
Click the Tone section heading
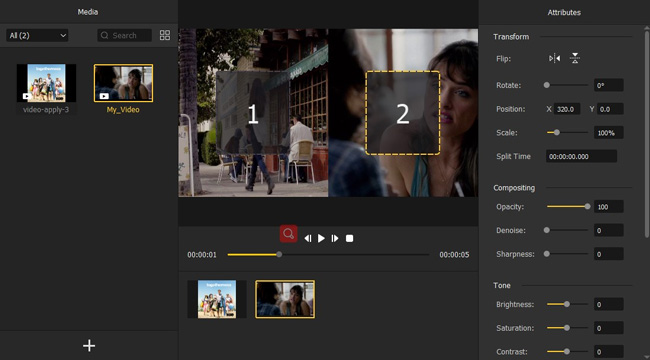point(502,285)
